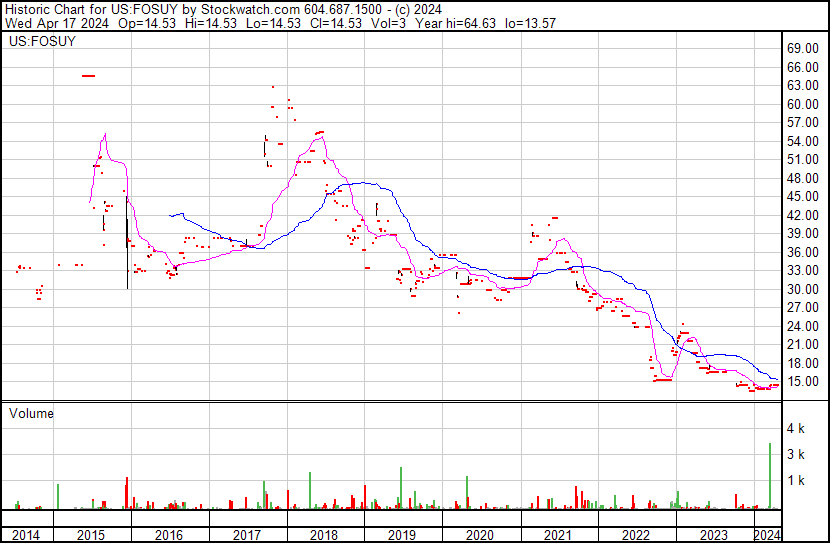This screenshot has height=543, width=830.
Task: Click the 69.00 price axis label
Action: coord(803,48)
